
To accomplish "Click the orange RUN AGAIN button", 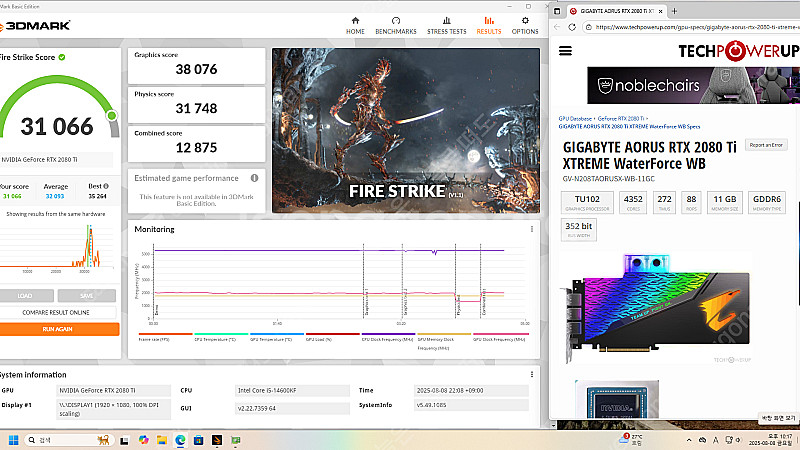I will [58, 329].
